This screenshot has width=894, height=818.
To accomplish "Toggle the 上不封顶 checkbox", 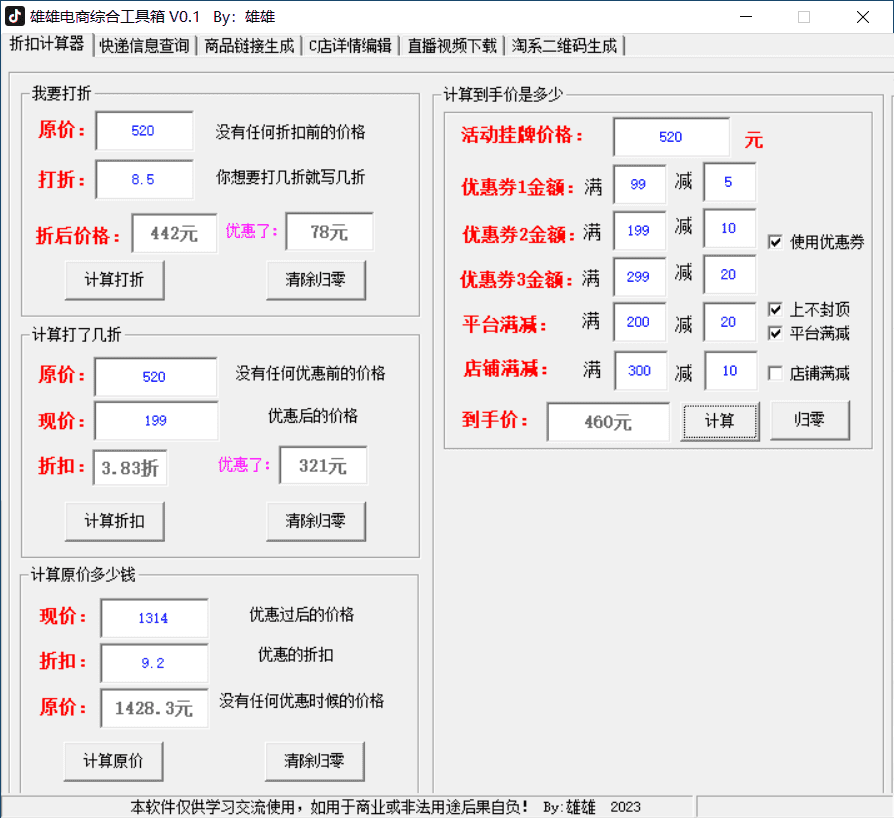I will [775, 310].
